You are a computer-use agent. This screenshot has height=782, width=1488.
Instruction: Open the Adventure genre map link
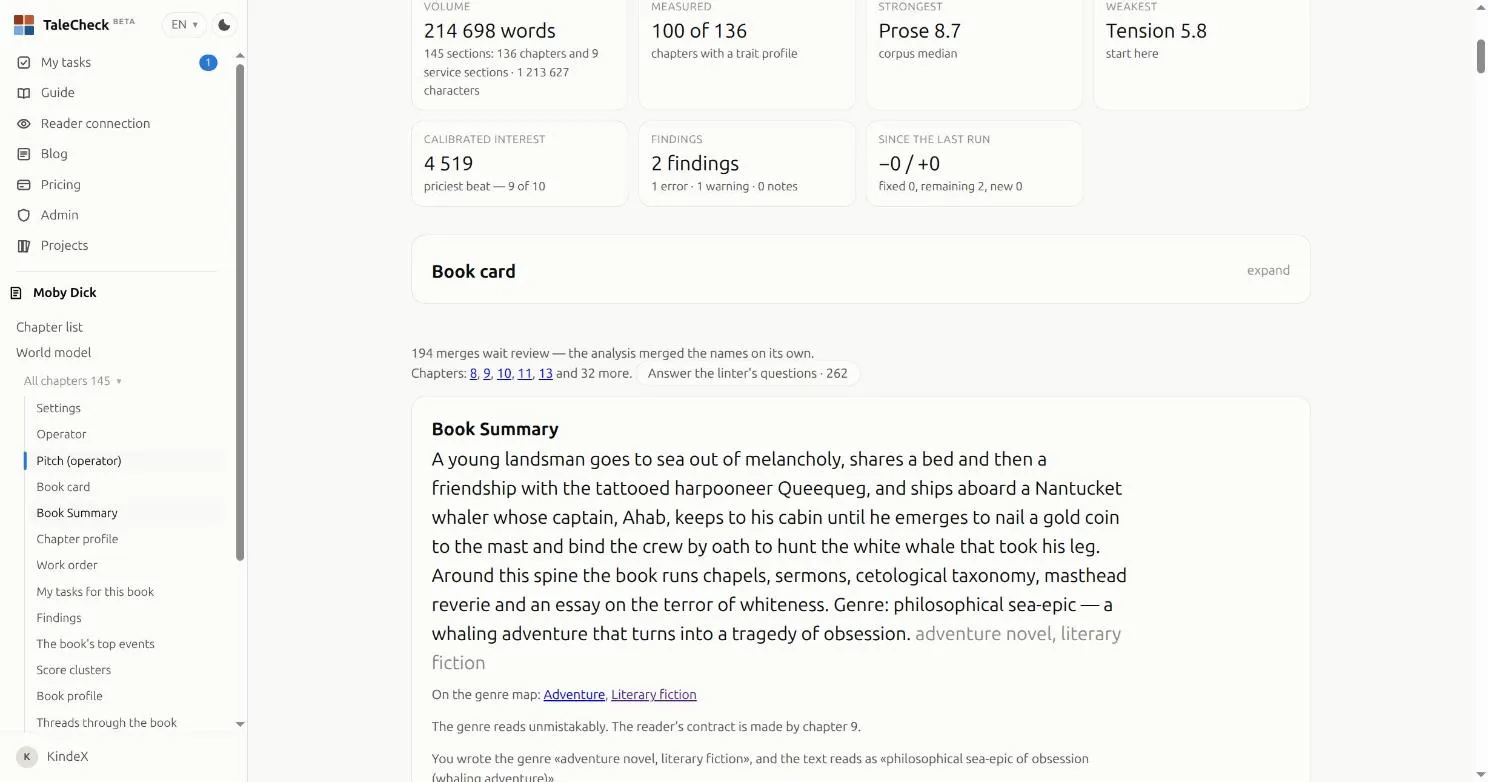[x=574, y=695]
